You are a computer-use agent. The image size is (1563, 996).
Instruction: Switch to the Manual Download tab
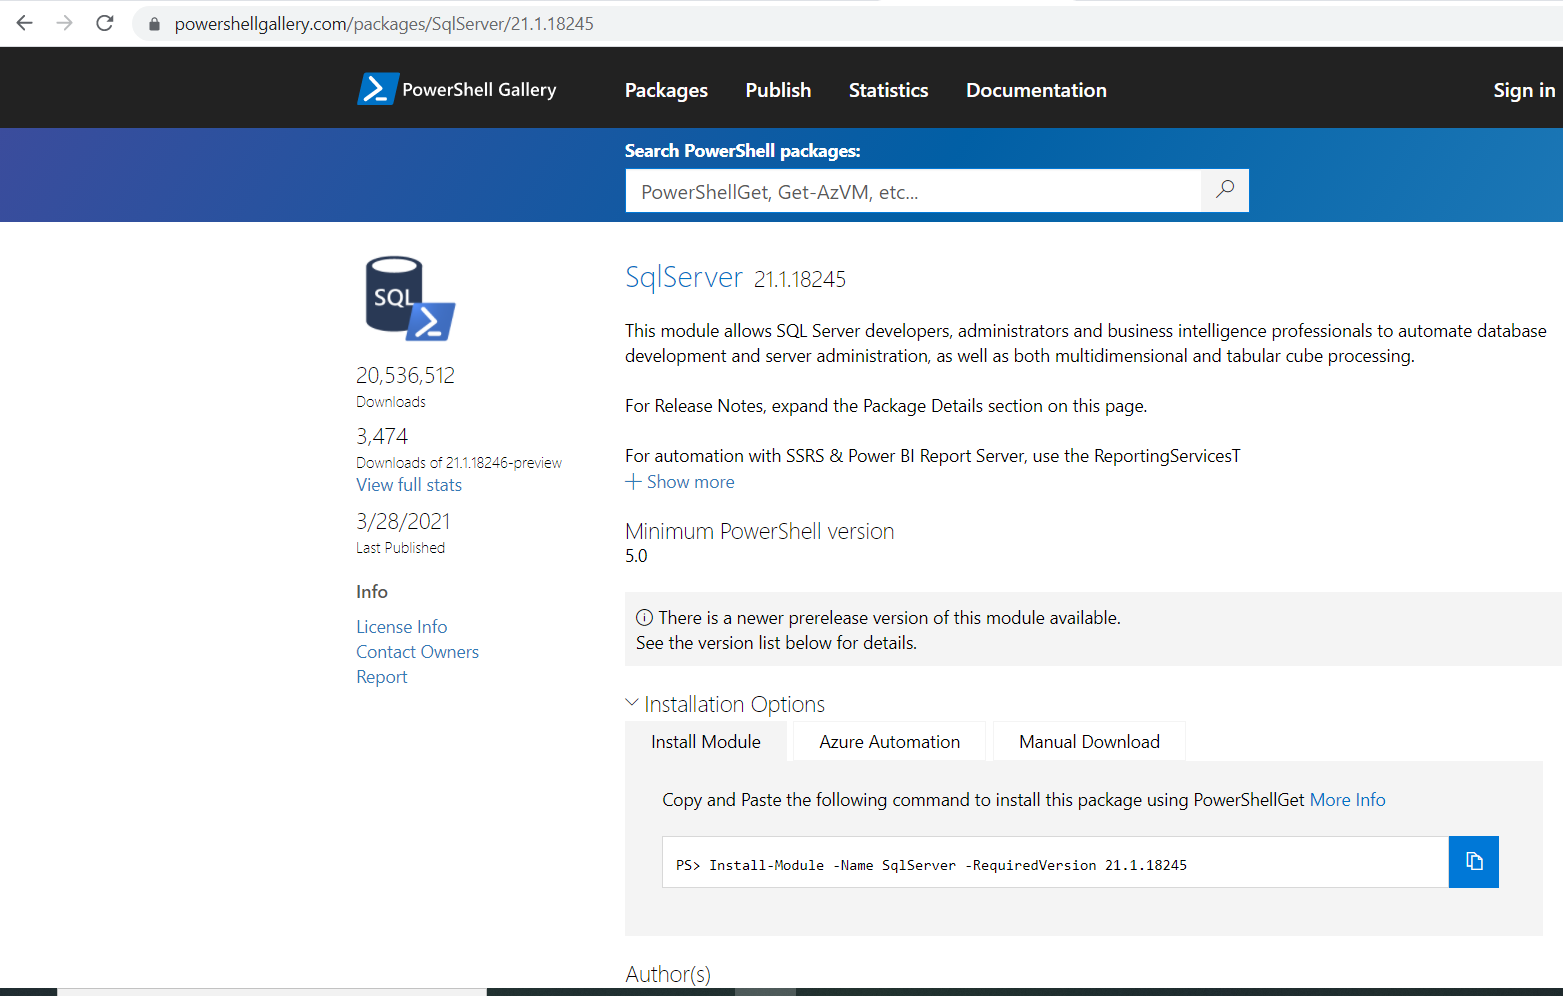point(1089,742)
